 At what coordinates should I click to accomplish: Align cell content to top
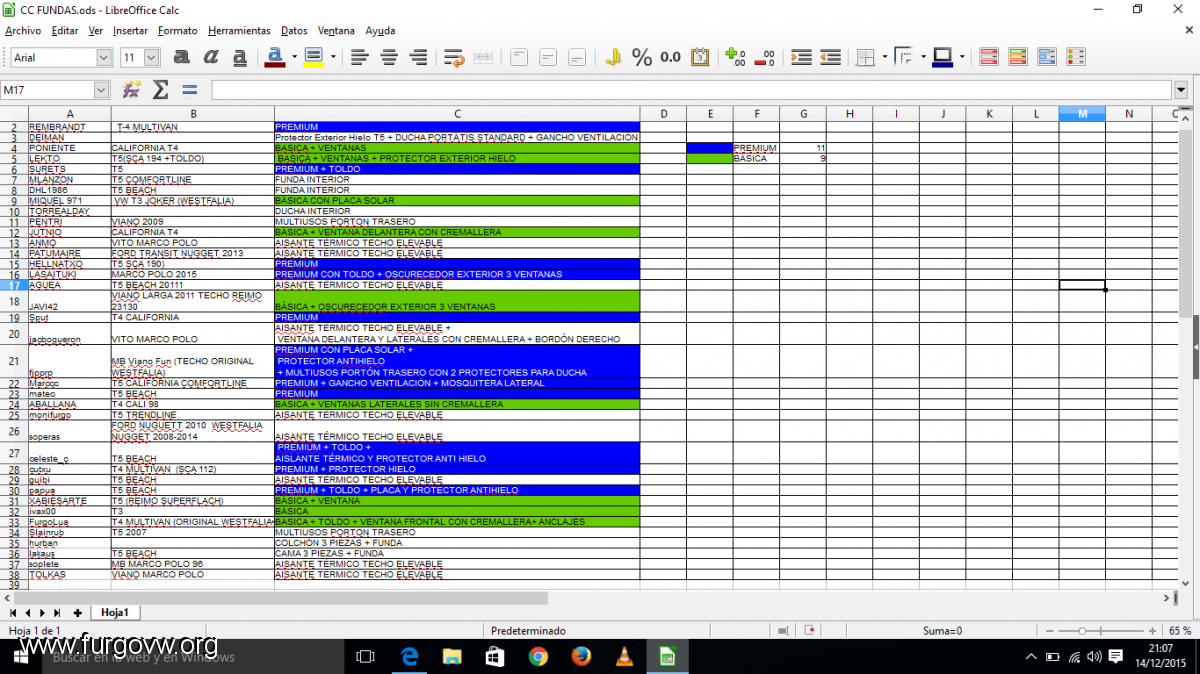coord(518,57)
